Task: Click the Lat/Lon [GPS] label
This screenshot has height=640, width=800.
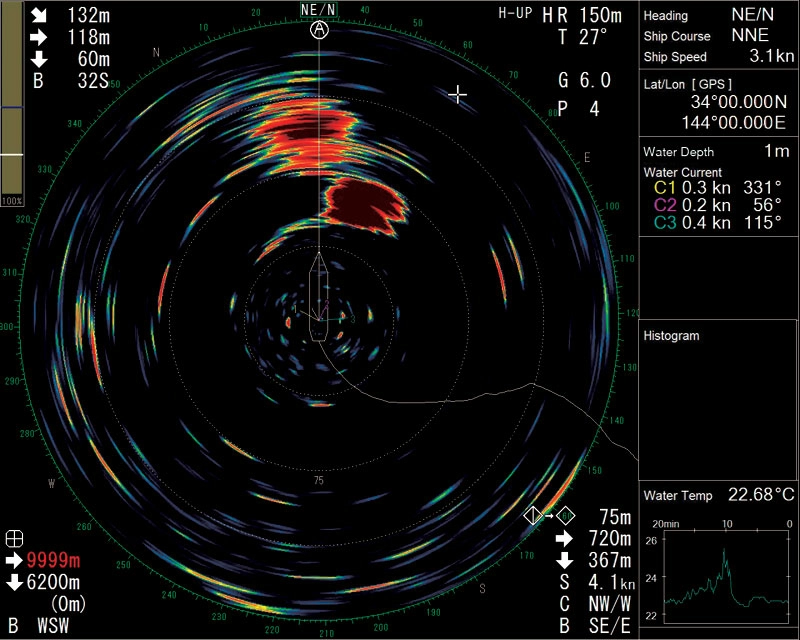Action: (688, 84)
